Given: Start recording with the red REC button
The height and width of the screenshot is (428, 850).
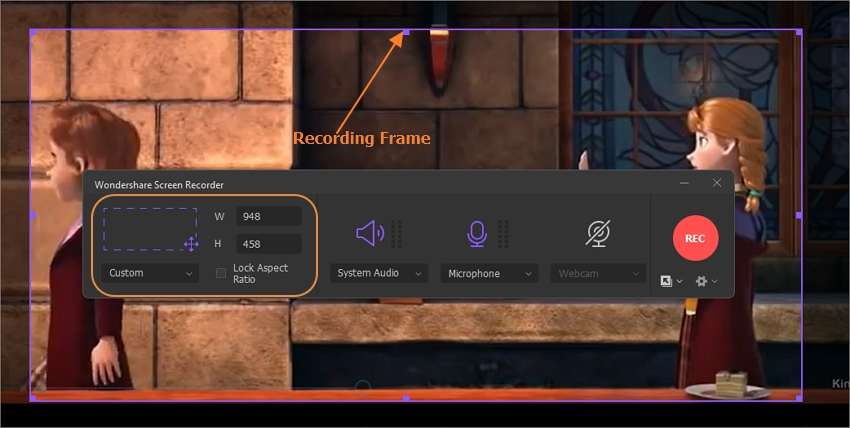Looking at the screenshot, I should (x=696, y=238).
